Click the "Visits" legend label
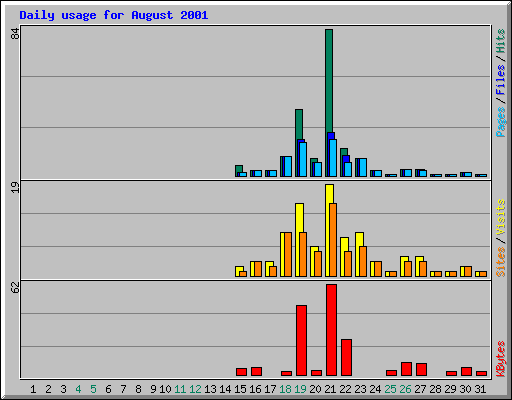512x400 pixels. (500, 217)
